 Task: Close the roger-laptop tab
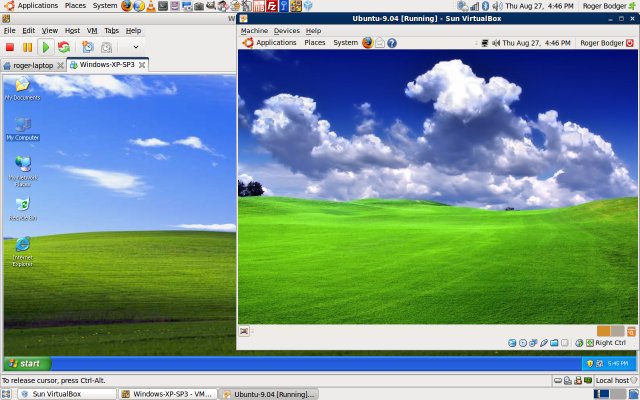(60, 65)
